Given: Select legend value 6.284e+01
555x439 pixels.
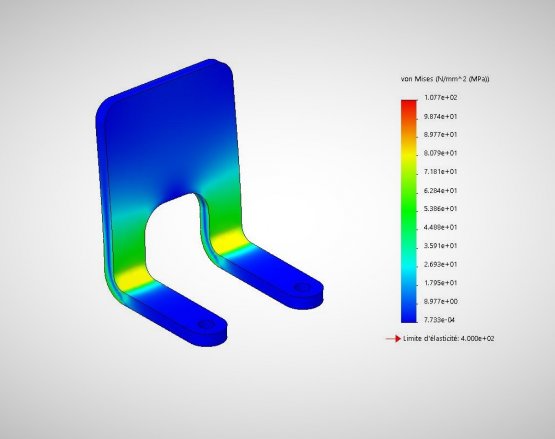Looking at the screenshot, I should pos(441,190).
